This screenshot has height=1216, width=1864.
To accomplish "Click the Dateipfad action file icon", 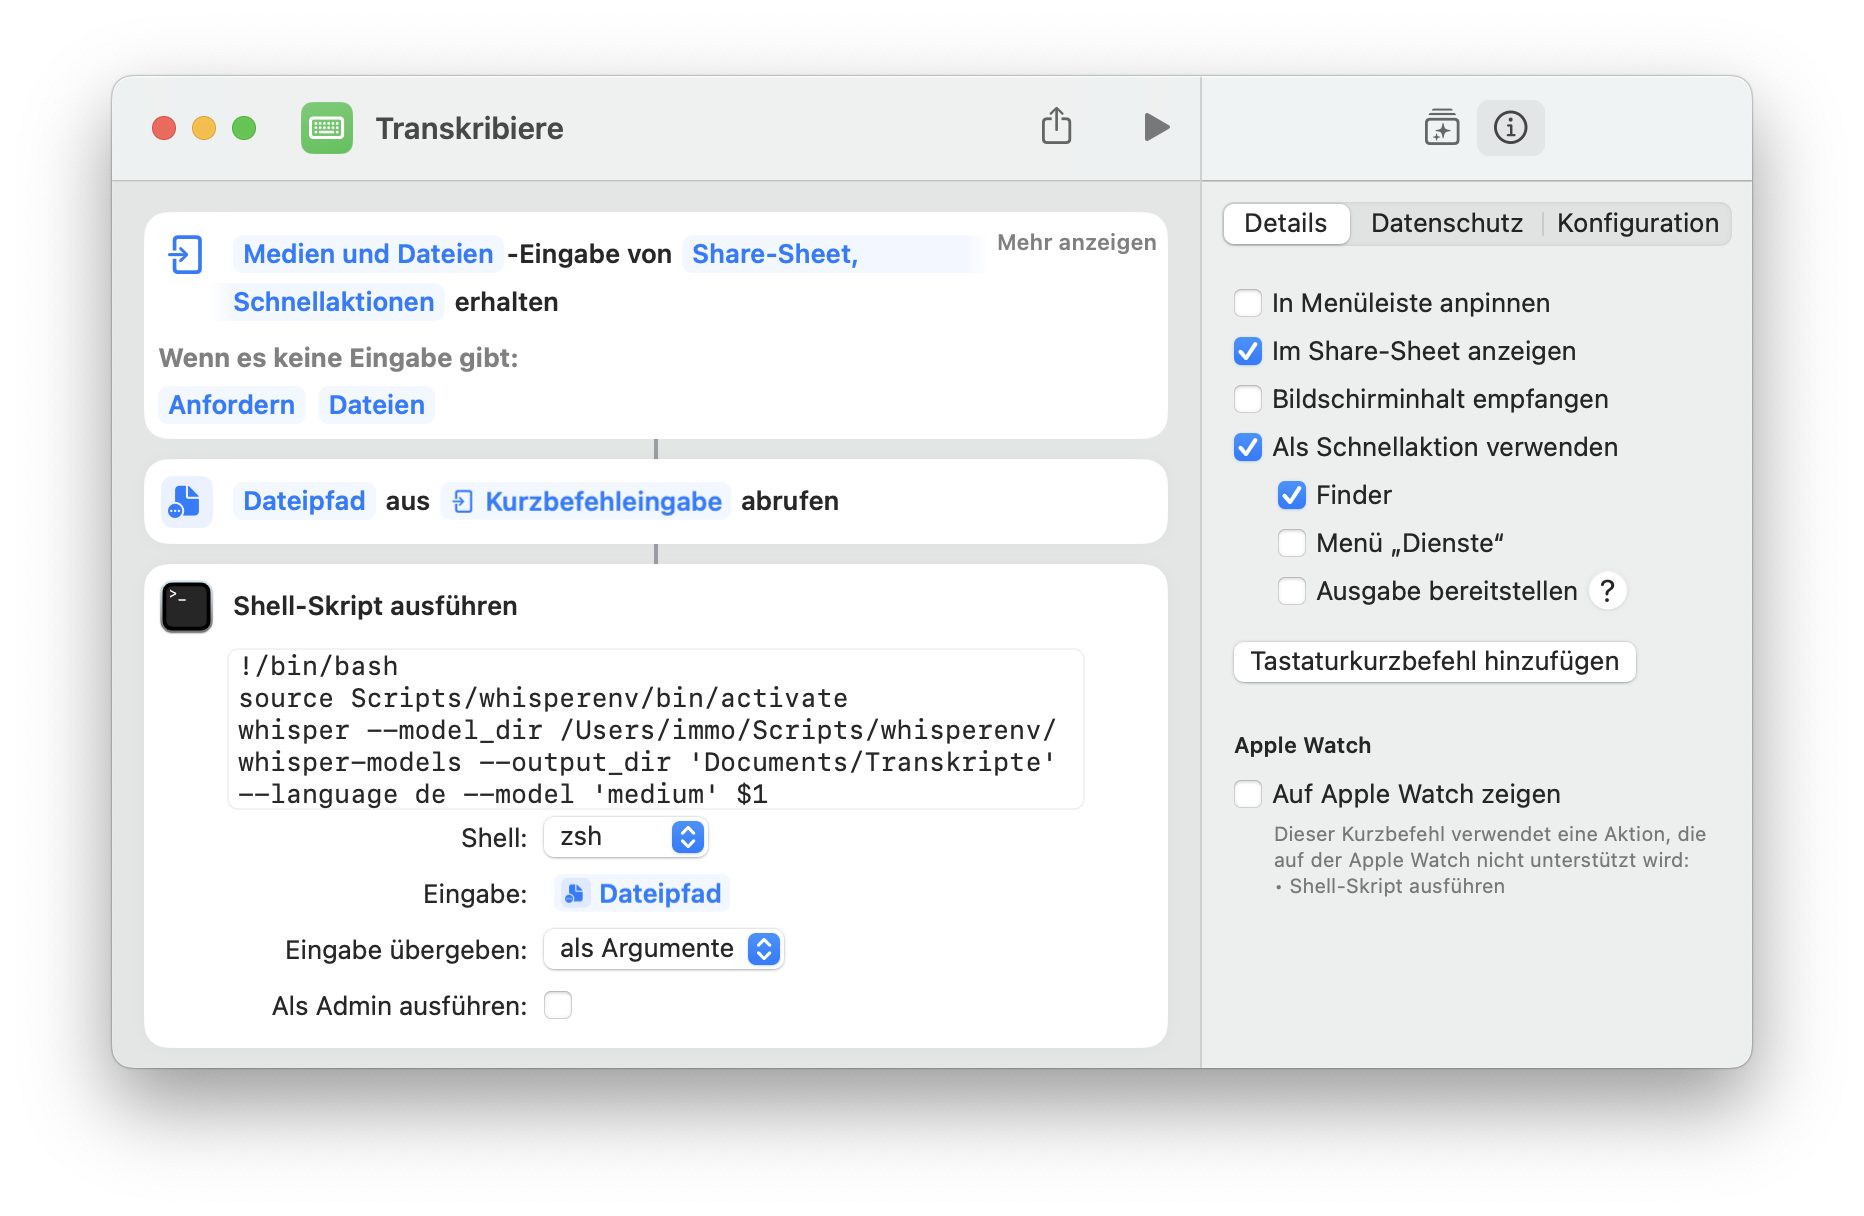I will (x=187, y=501).
